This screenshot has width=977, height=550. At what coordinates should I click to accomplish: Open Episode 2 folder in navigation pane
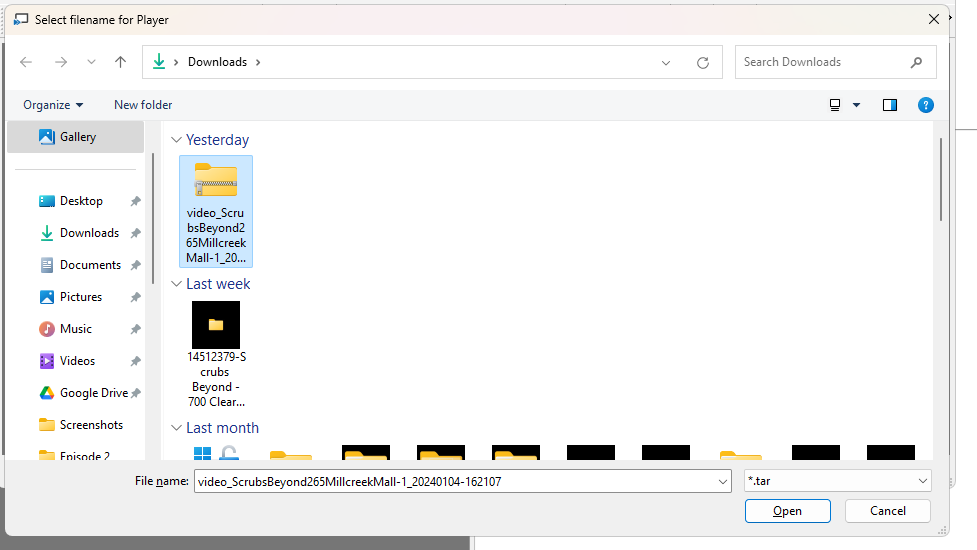[x=85, y=455]
